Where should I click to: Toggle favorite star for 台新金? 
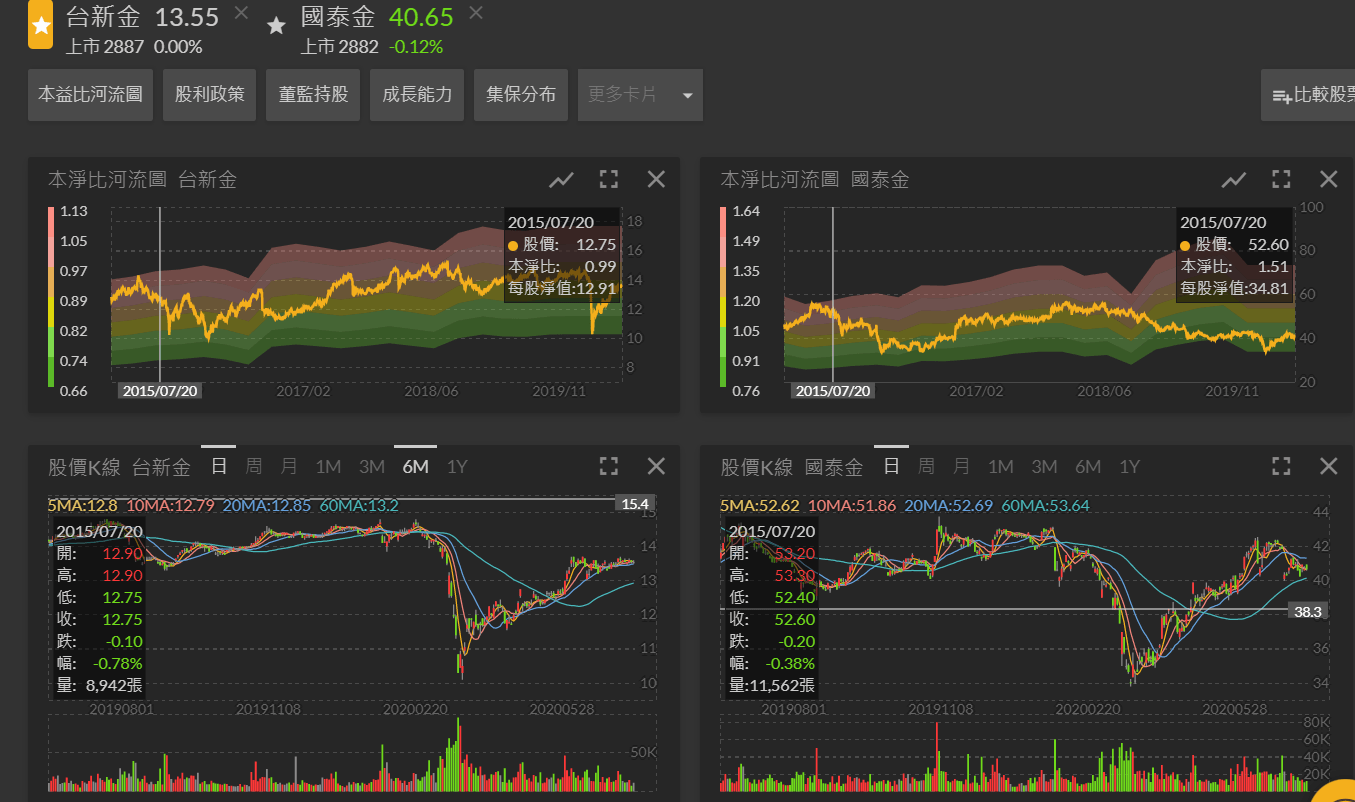40,24
